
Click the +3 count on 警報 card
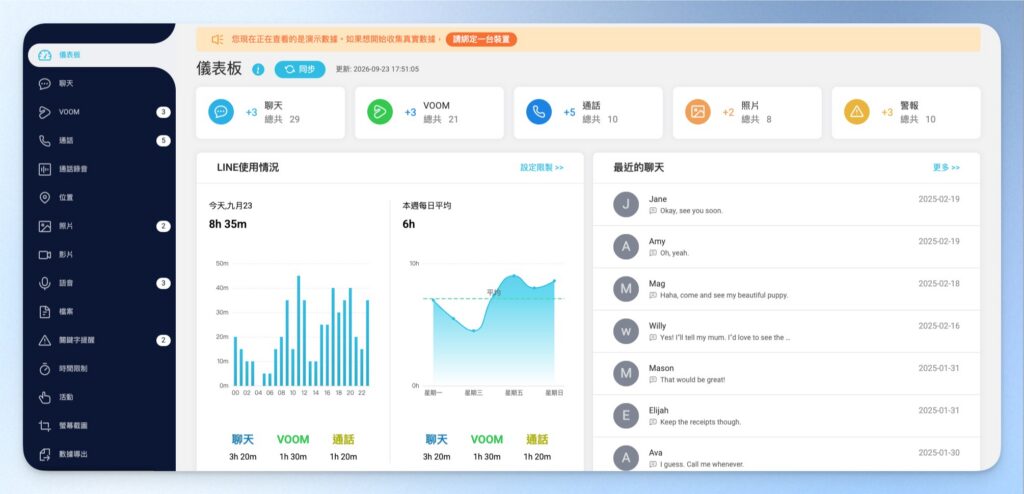(x=887, y=112)
